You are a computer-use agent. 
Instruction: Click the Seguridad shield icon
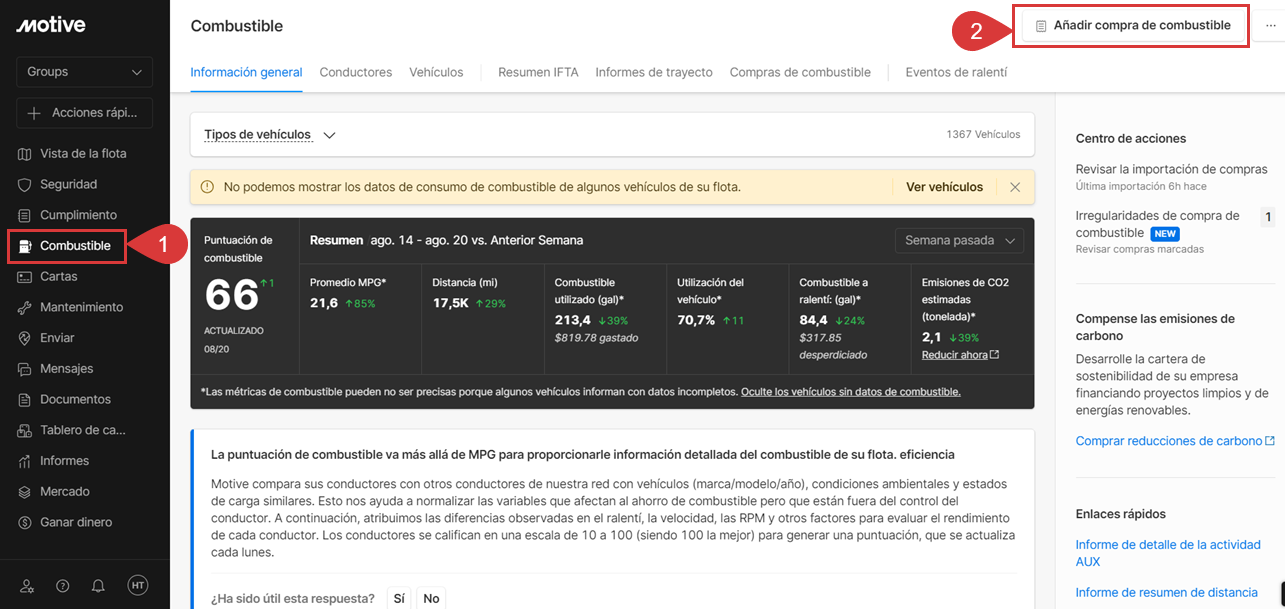25,185
